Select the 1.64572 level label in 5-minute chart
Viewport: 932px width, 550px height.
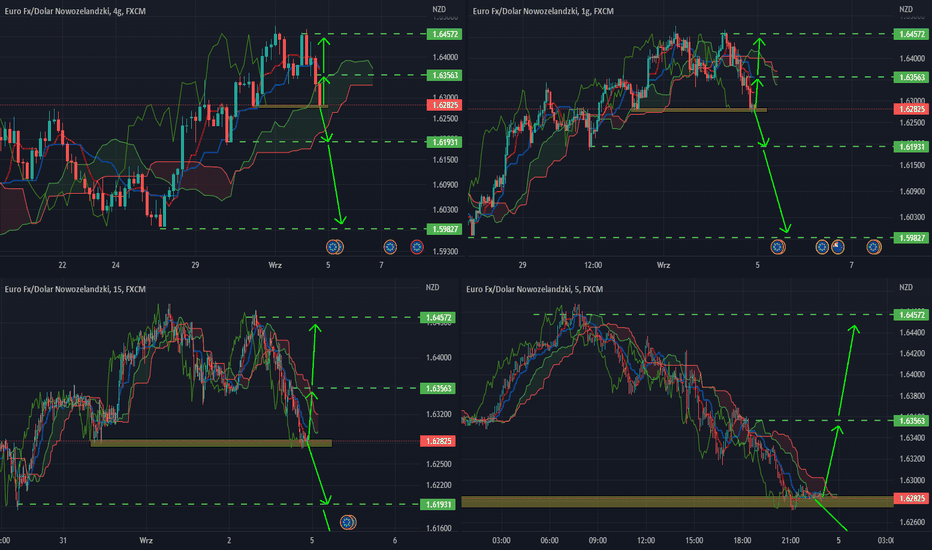point(911,315)
